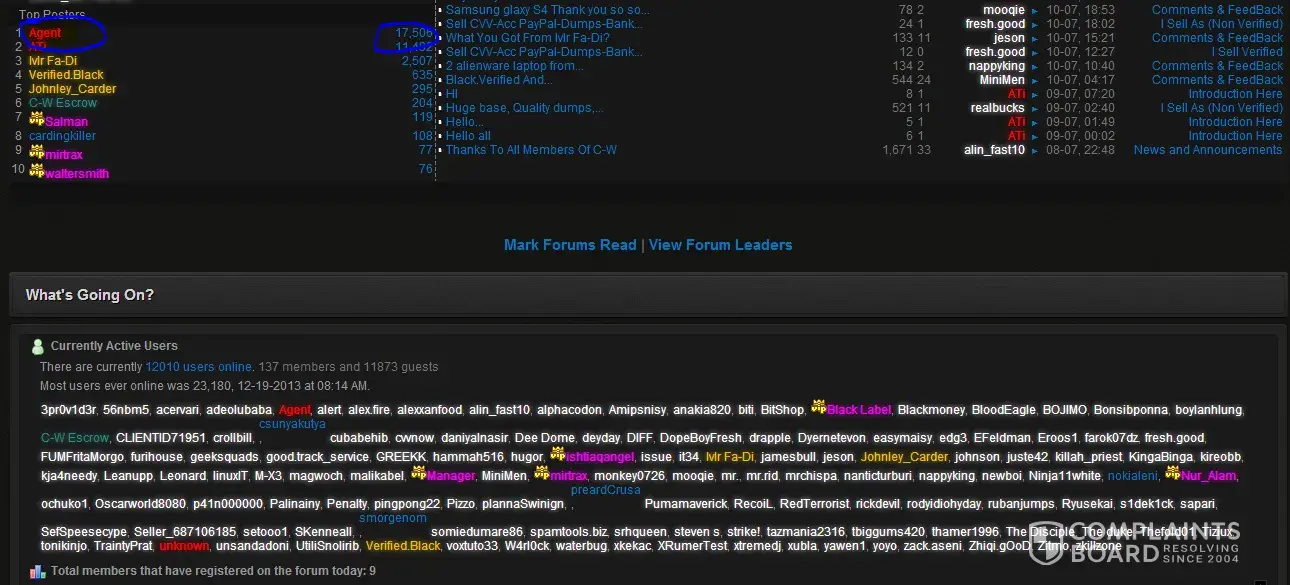
Task: Go to the News and Announcements forum
Action: coord(1207,150)
